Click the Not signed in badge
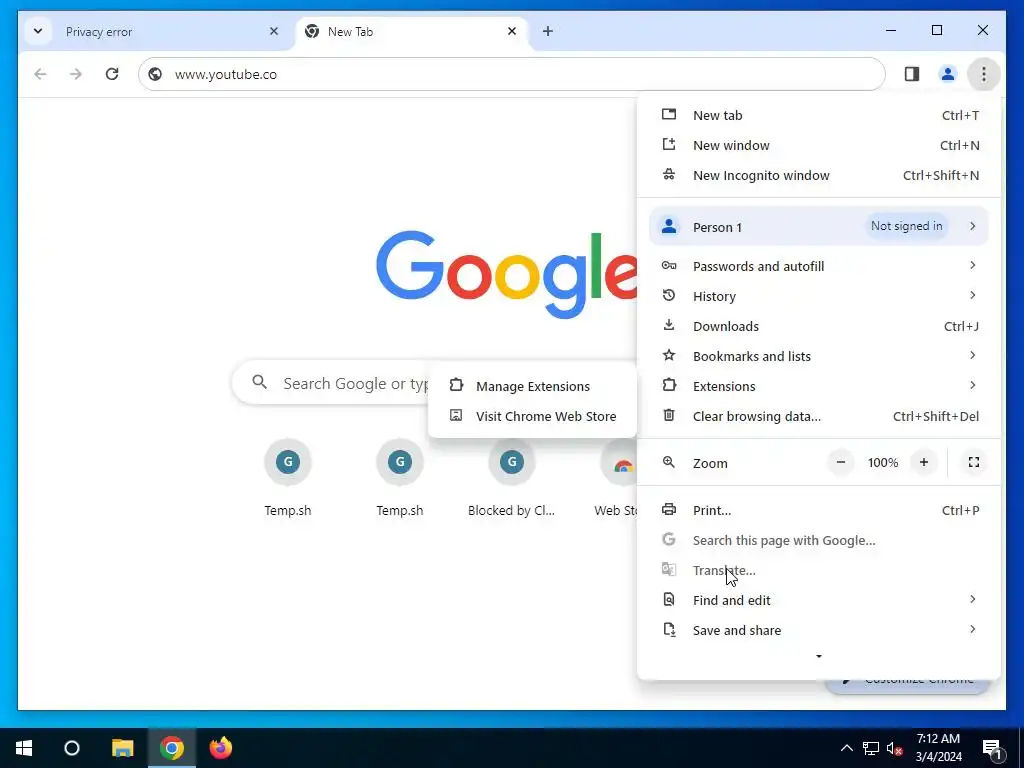 point(906,226)
